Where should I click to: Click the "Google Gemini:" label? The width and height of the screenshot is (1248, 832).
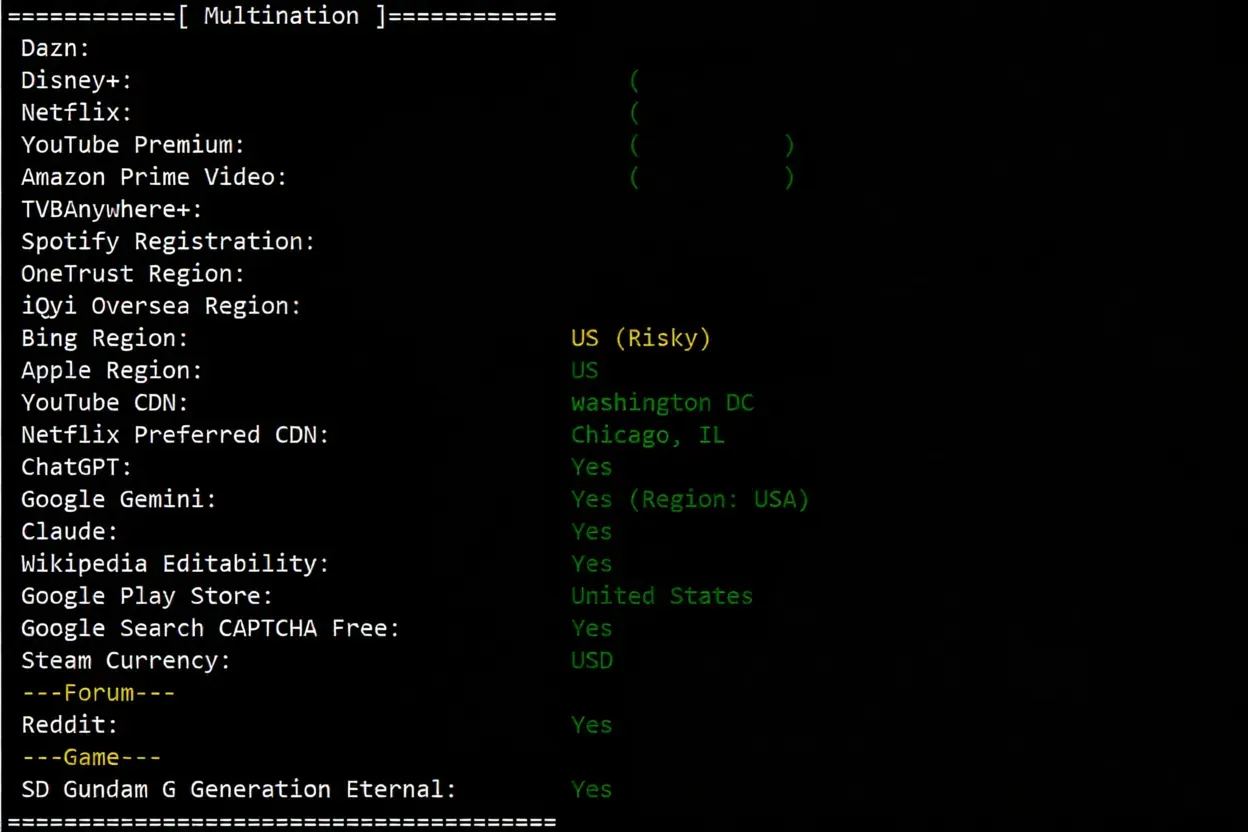point(119,499)
